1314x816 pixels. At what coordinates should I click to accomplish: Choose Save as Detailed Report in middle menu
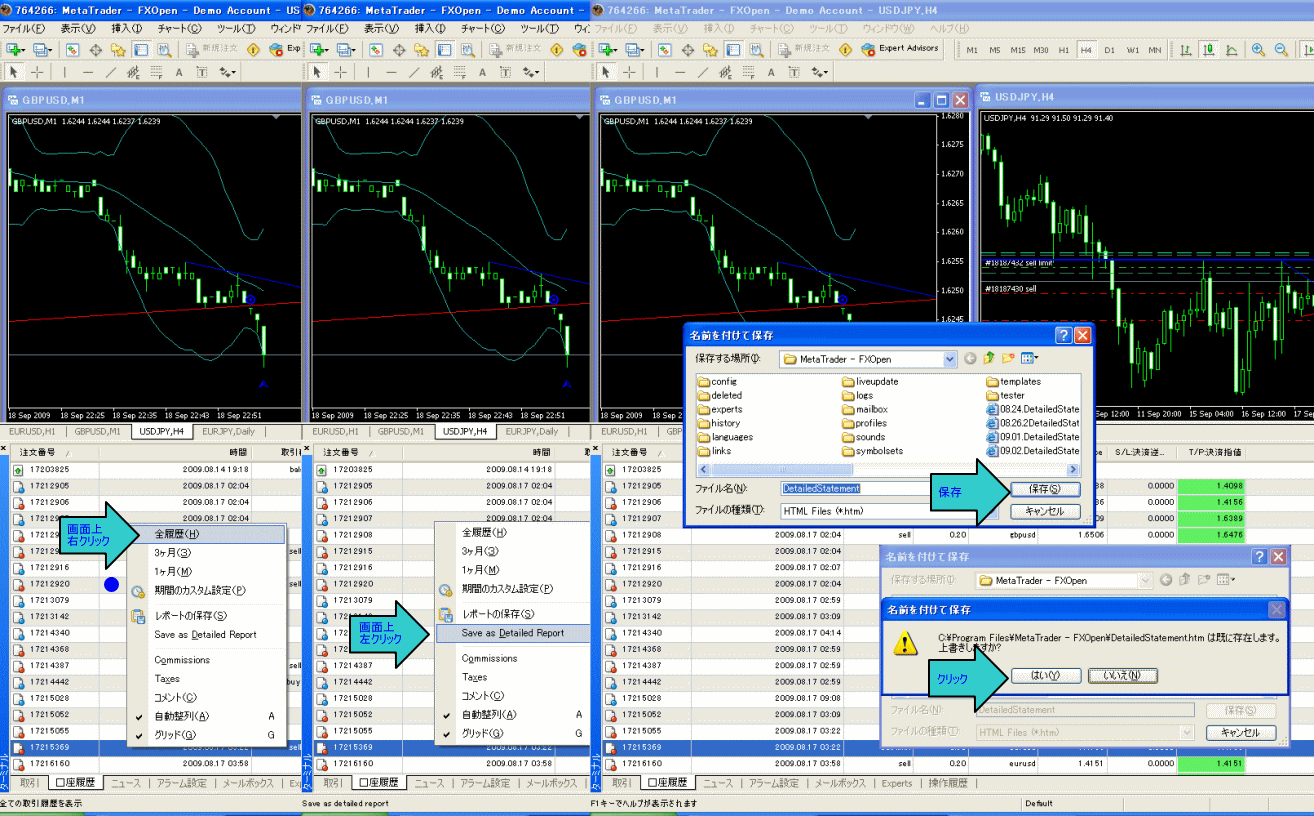click(x=514, y=633)
